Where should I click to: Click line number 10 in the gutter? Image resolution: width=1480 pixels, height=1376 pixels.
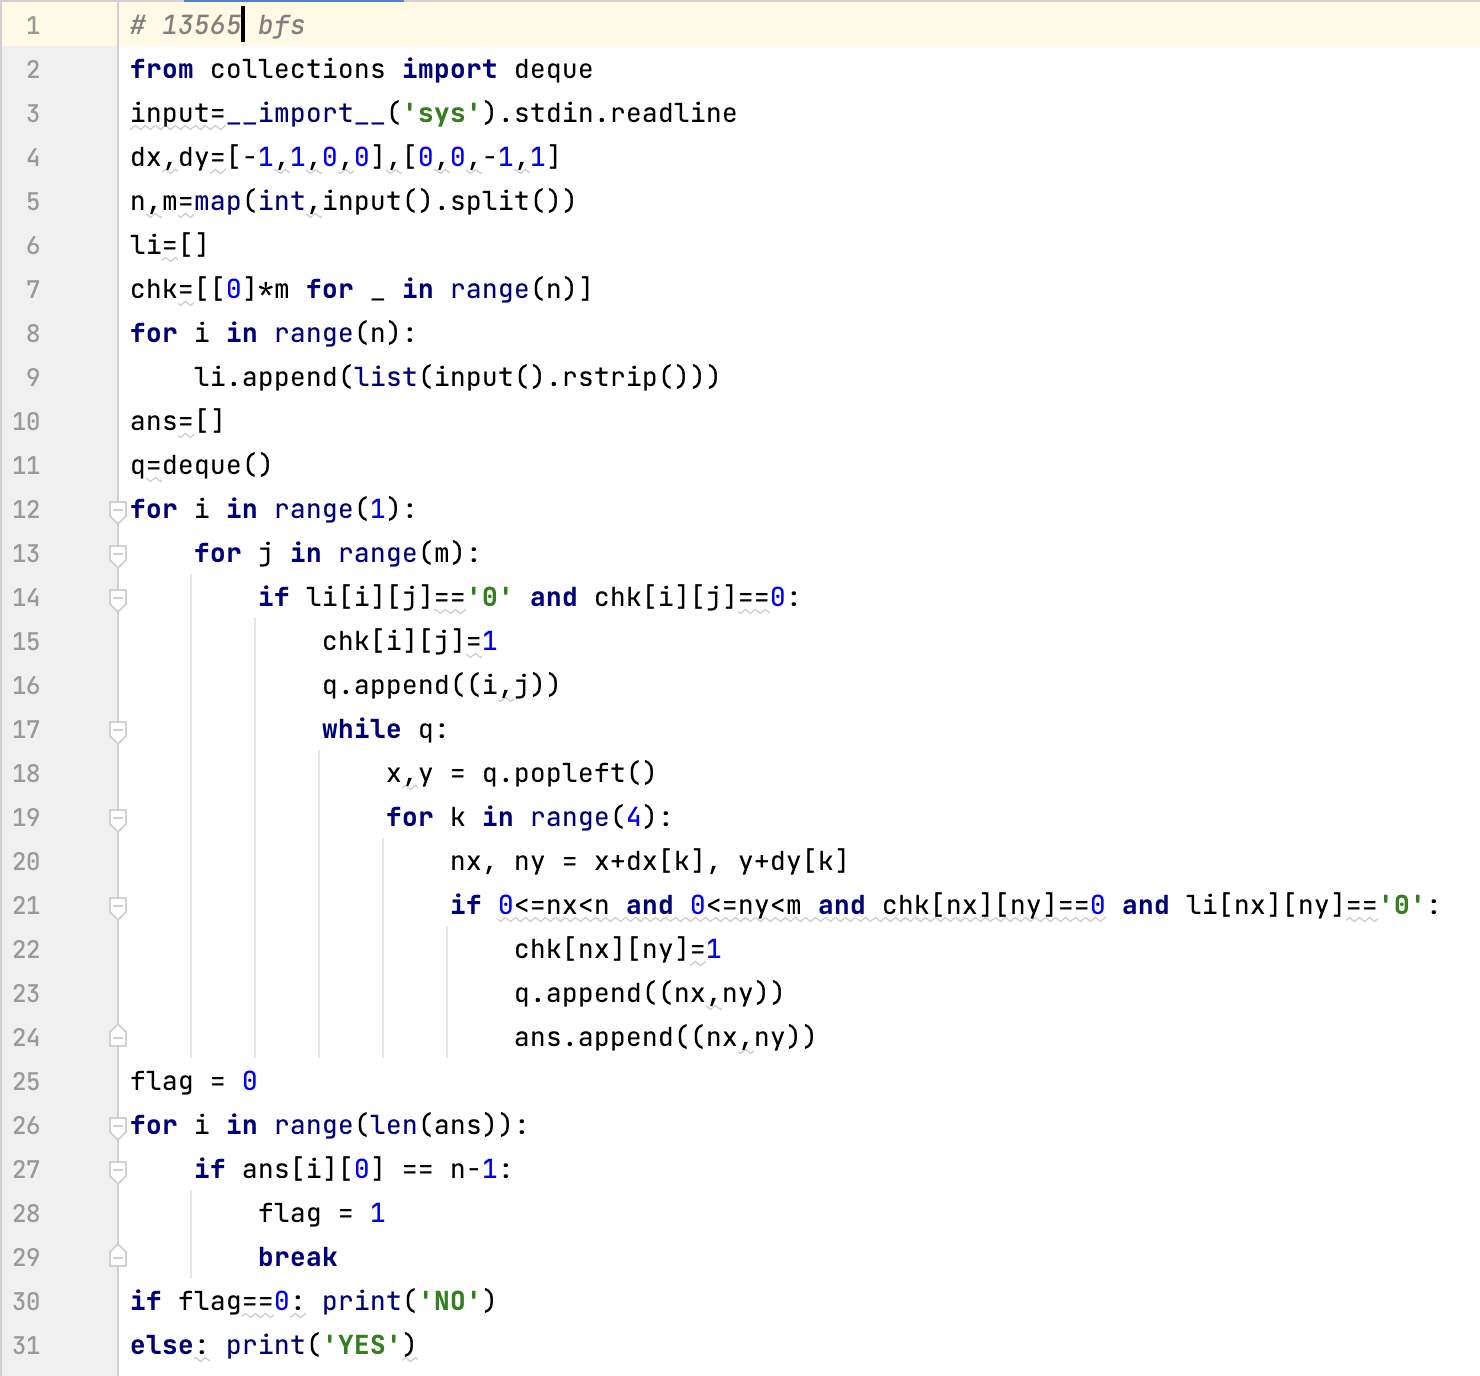pos(26,421)
